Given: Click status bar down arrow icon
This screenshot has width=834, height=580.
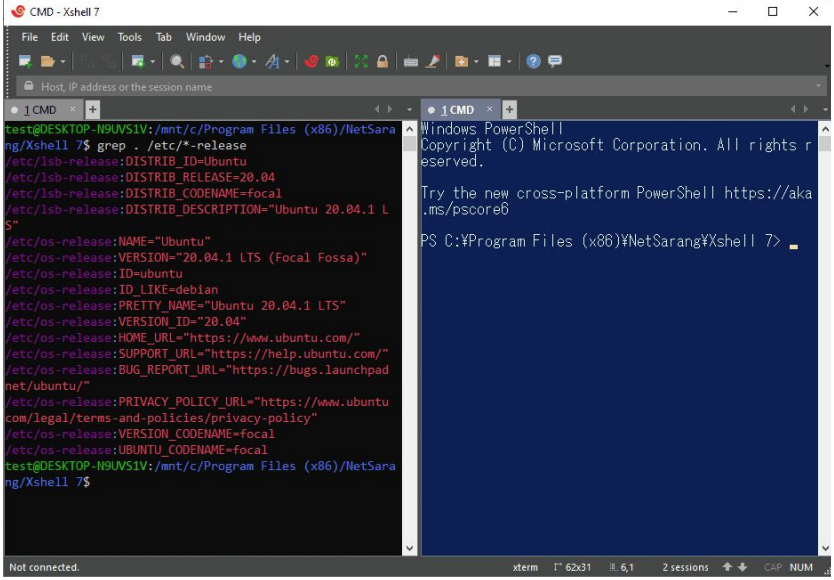Looking at the screenshot, I should [743, 567].
